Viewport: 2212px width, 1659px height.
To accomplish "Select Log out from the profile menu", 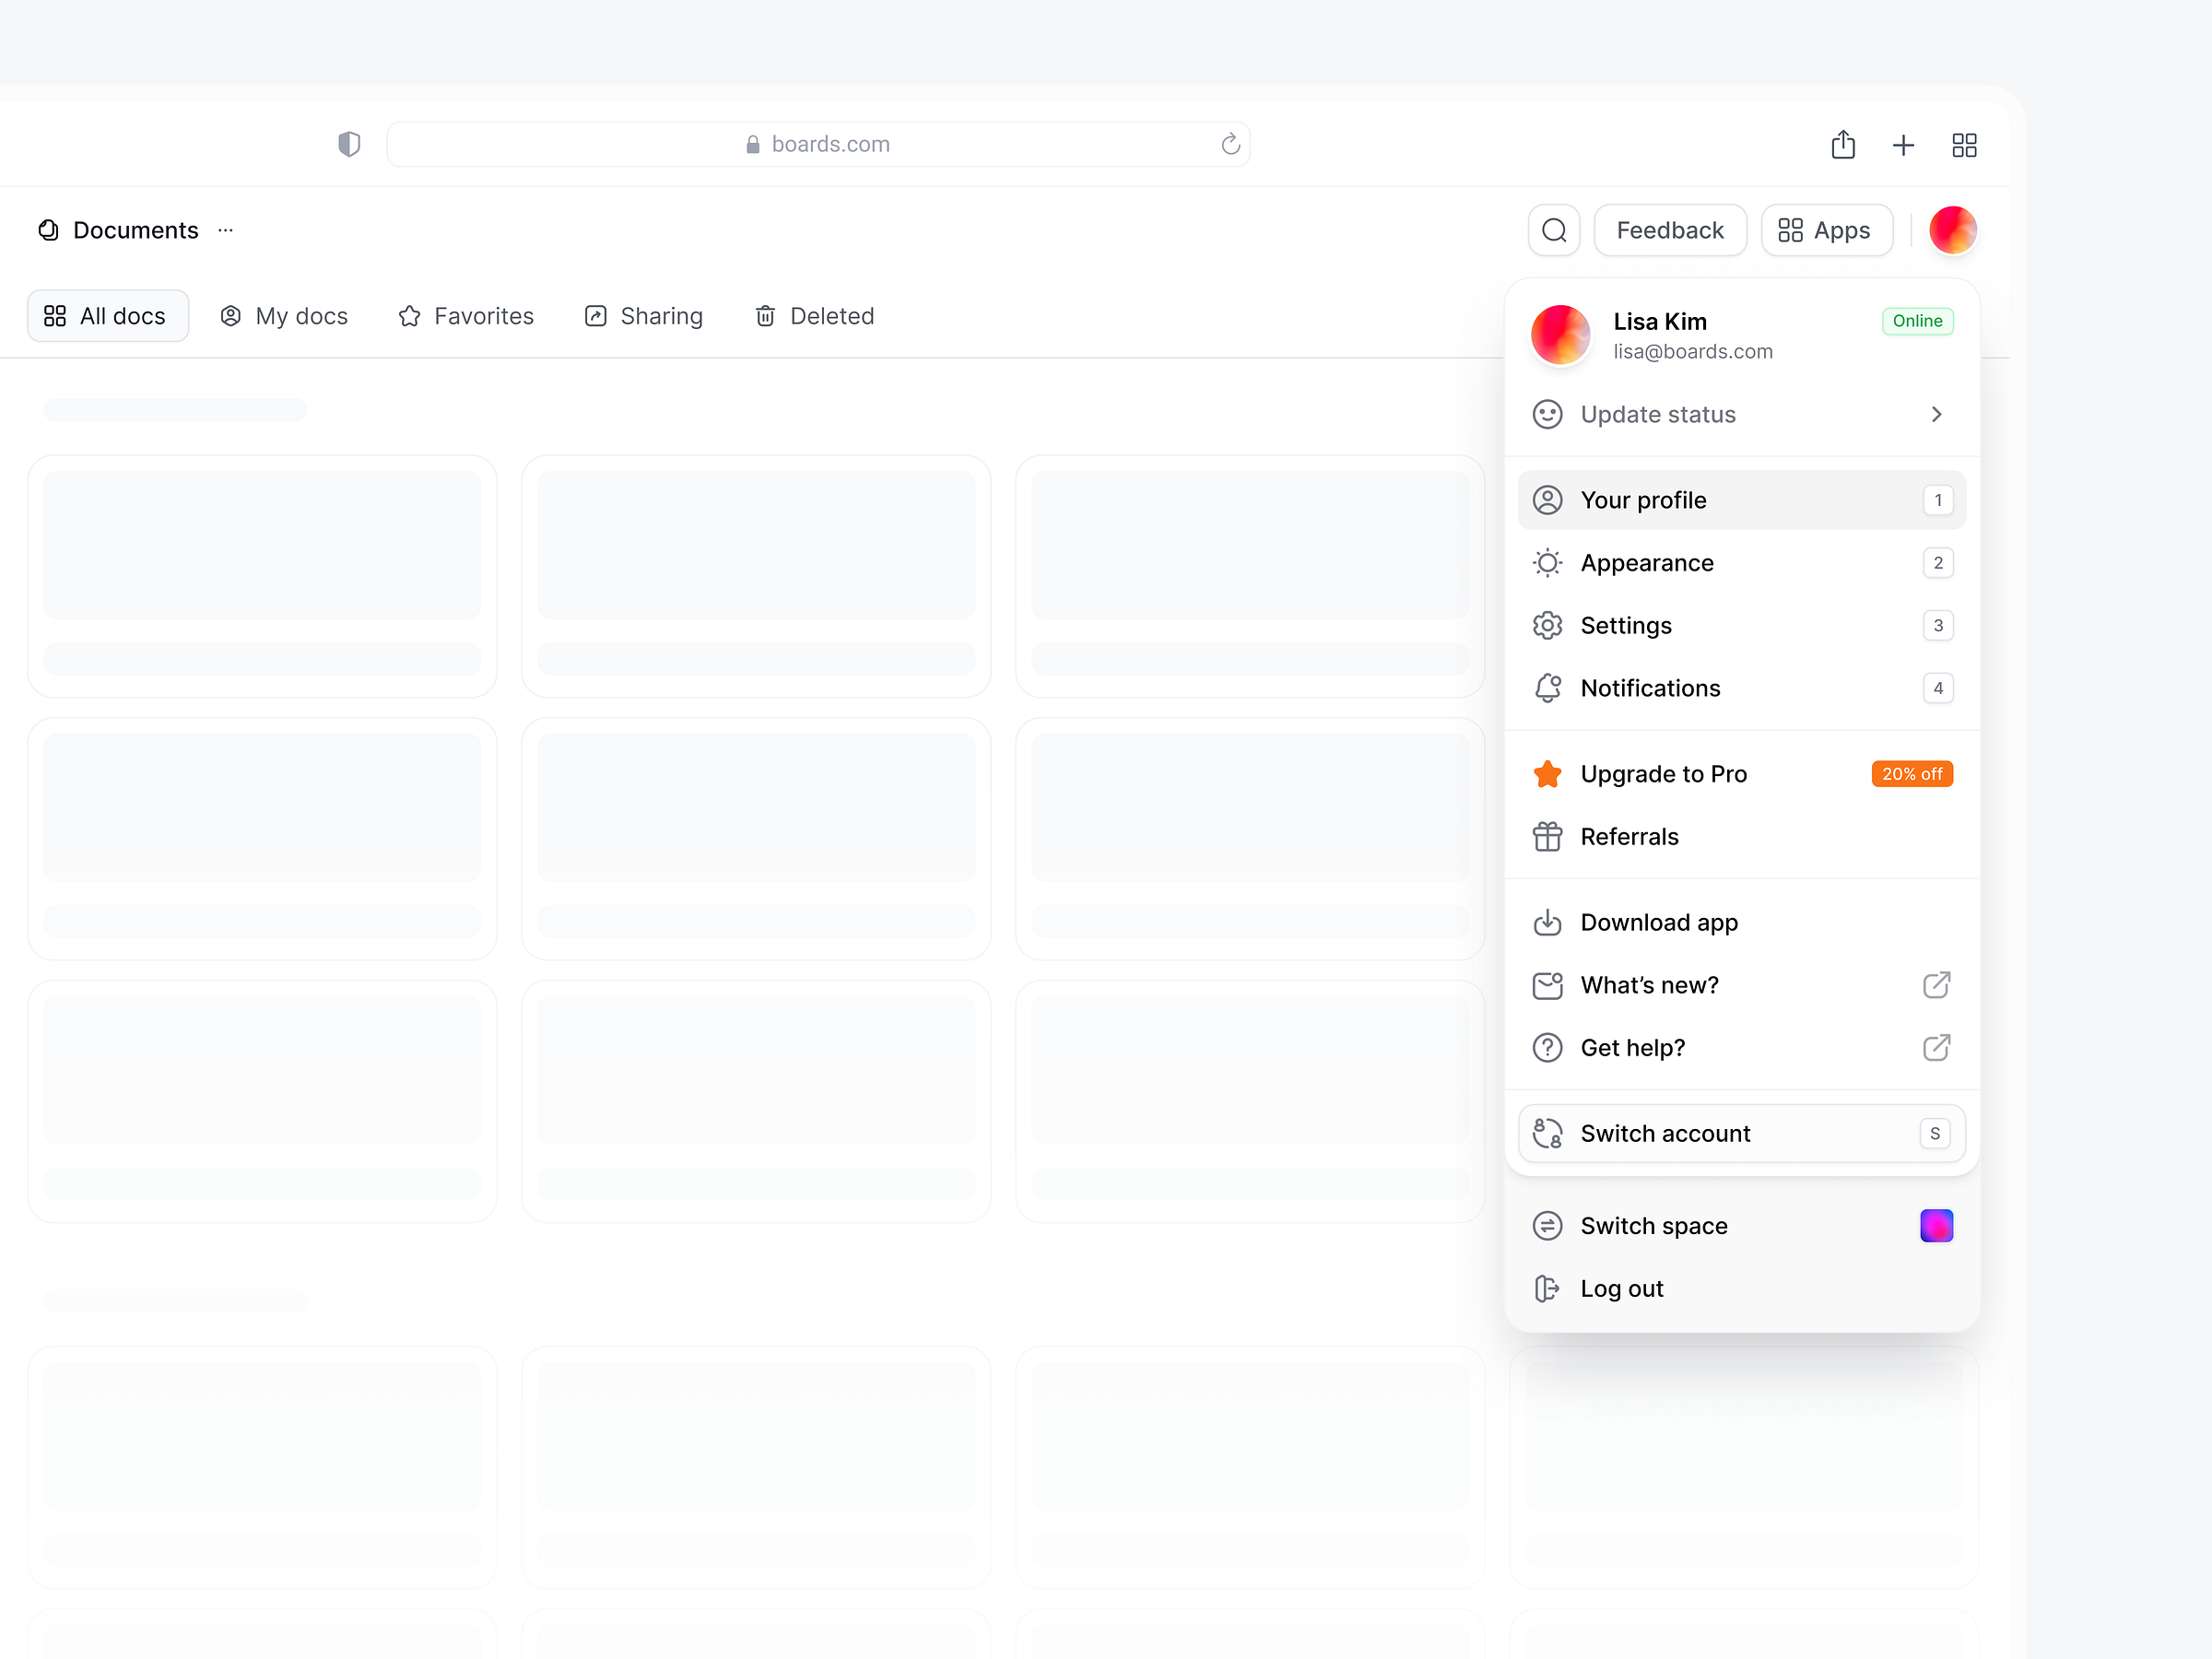I will (x=1620, y=1288).
